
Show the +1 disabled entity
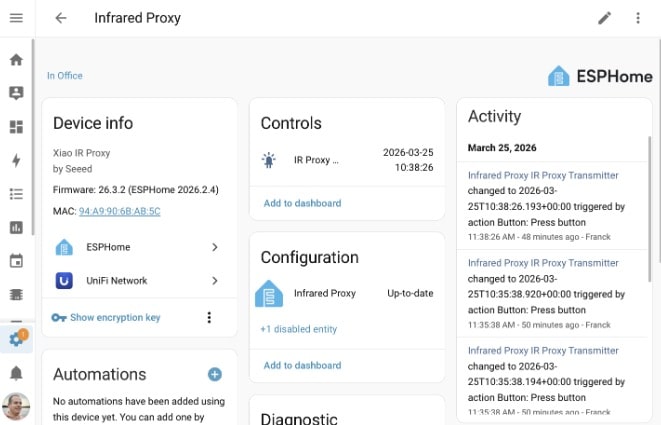(x=298, y=329)
